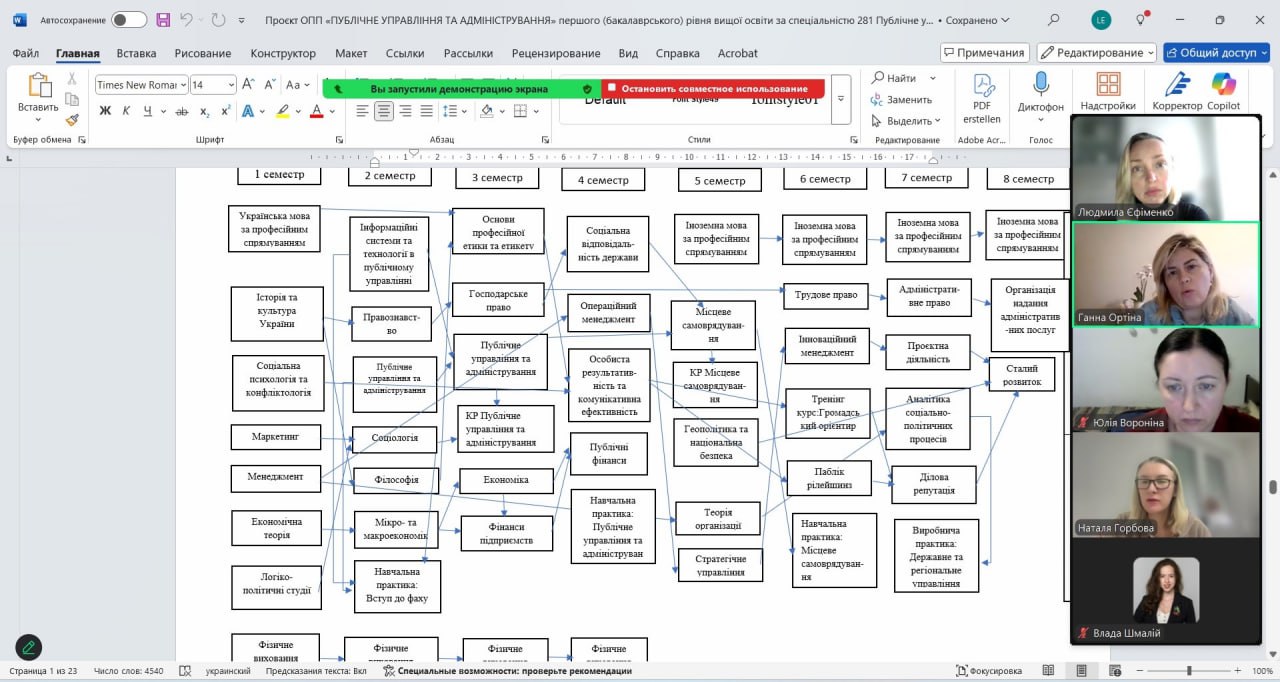Toggle the Автосохранение switch

[129, 20]
